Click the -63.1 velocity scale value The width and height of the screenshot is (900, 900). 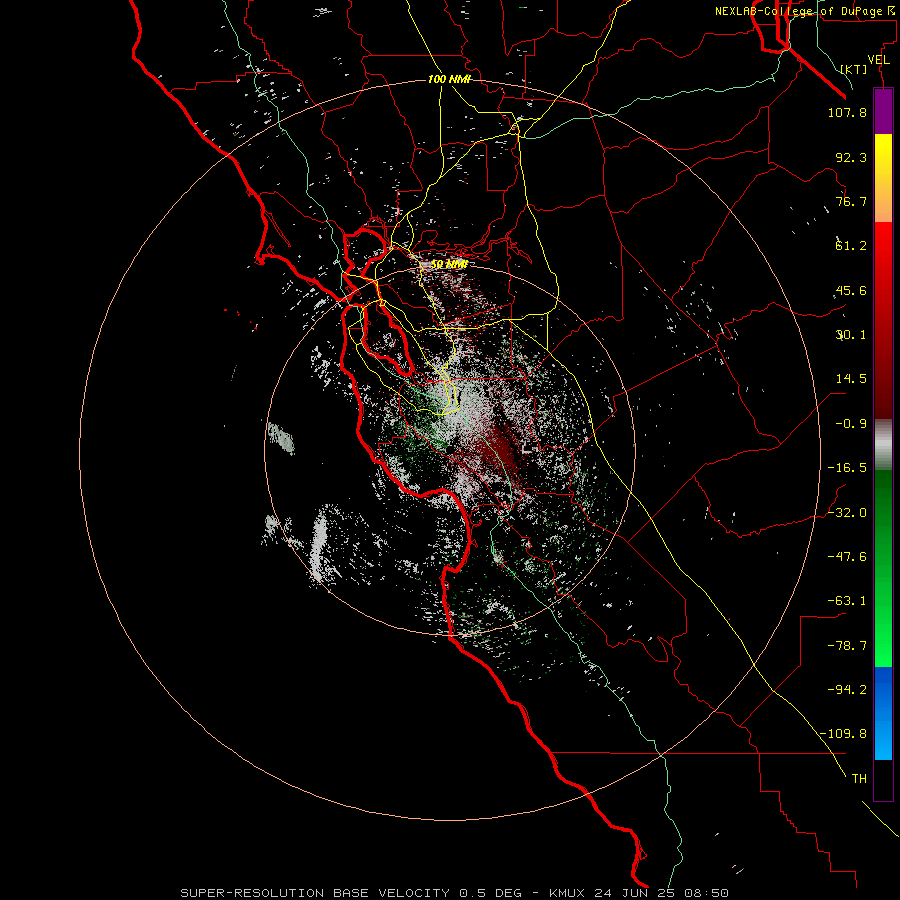[847, 601]
